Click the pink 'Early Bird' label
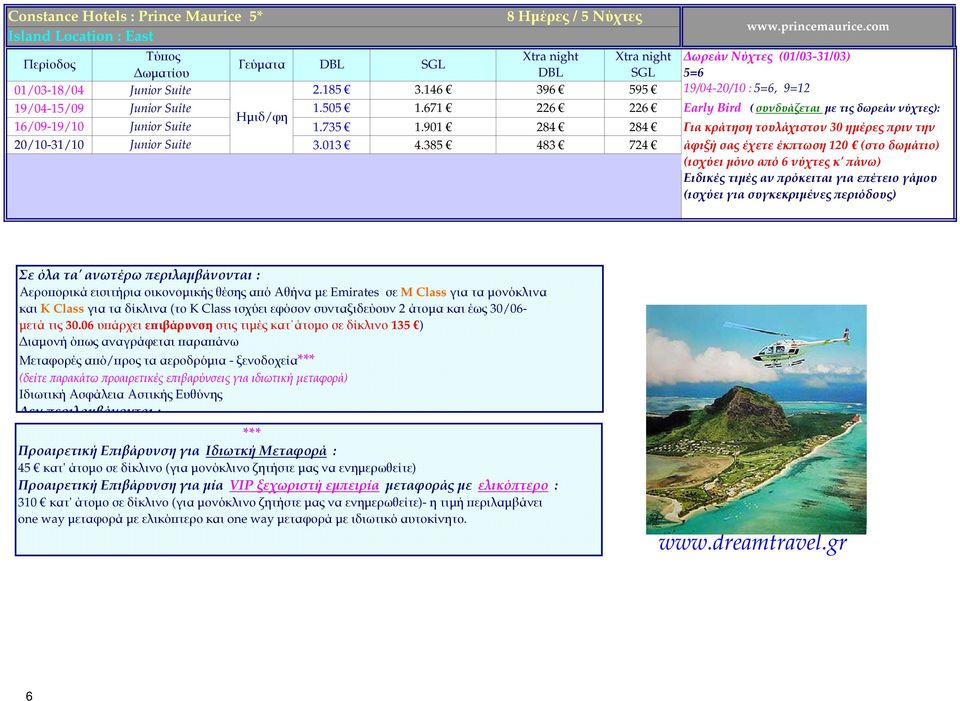960x701 pixels. [x=712, y=108]
